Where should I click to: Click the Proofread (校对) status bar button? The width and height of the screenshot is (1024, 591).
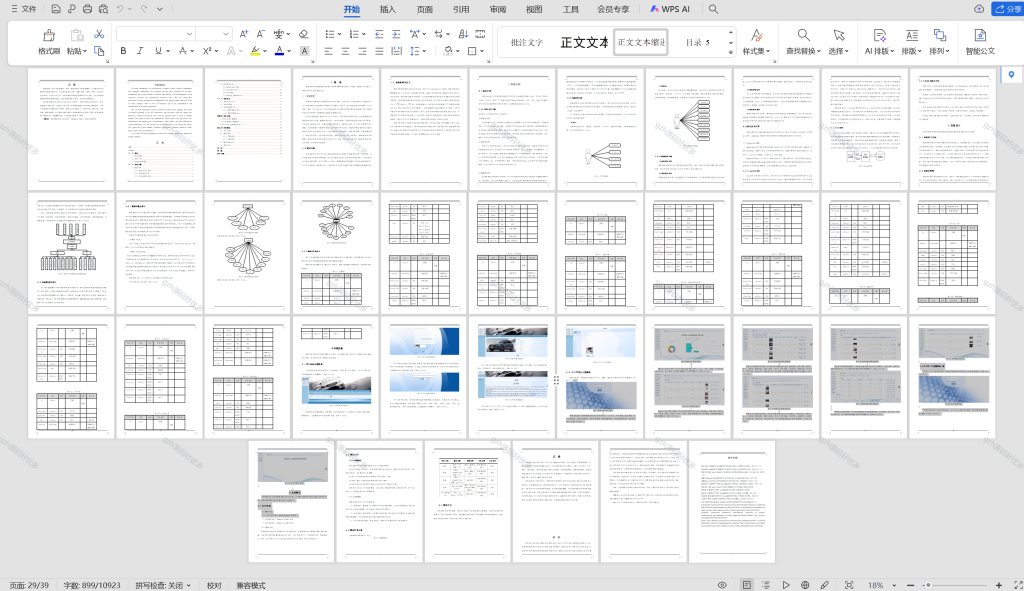(x=214, y=586)
